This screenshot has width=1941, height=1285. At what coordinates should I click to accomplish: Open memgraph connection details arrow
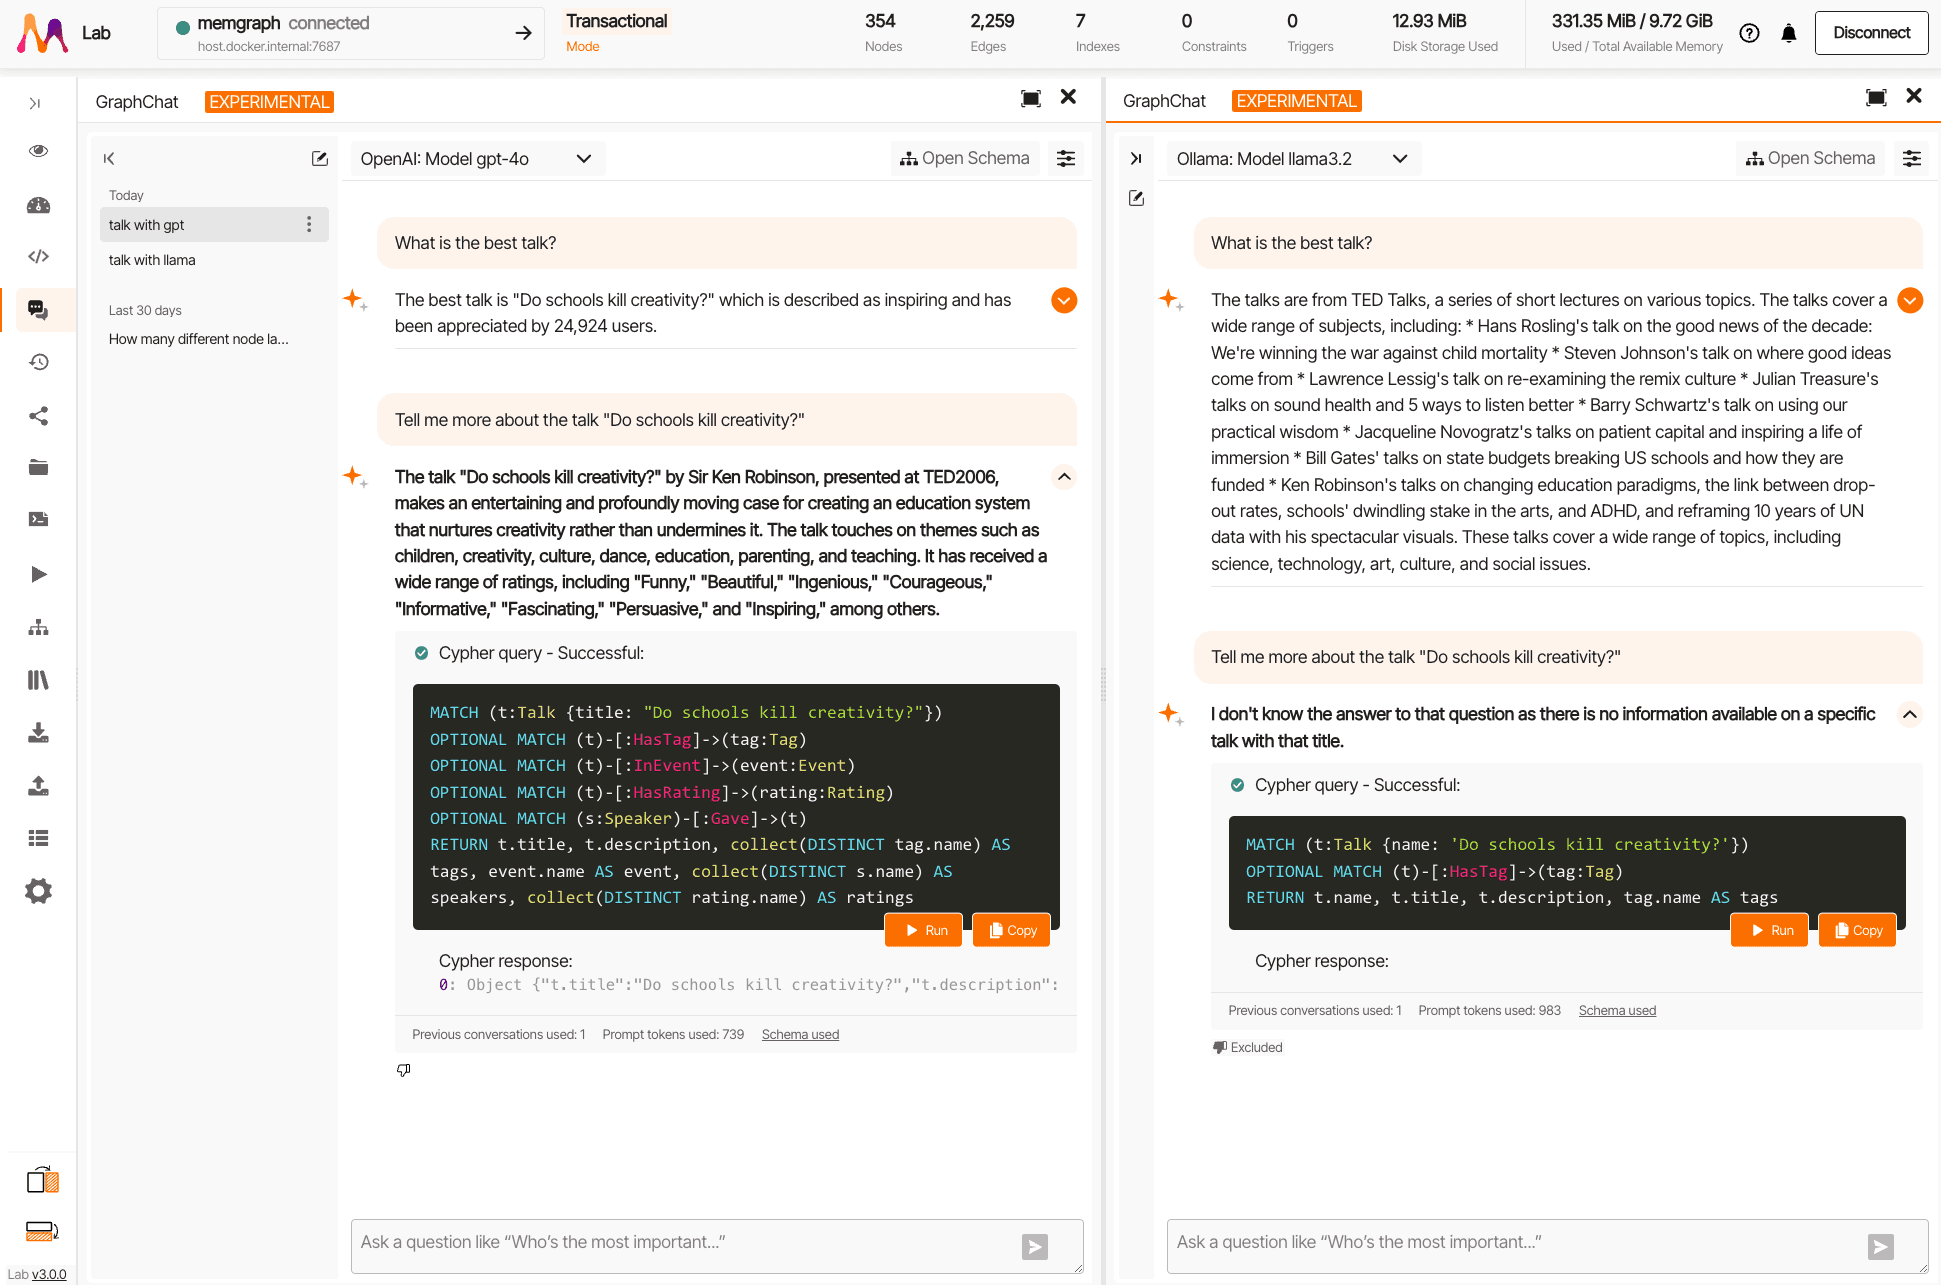(x=523, y=33)
